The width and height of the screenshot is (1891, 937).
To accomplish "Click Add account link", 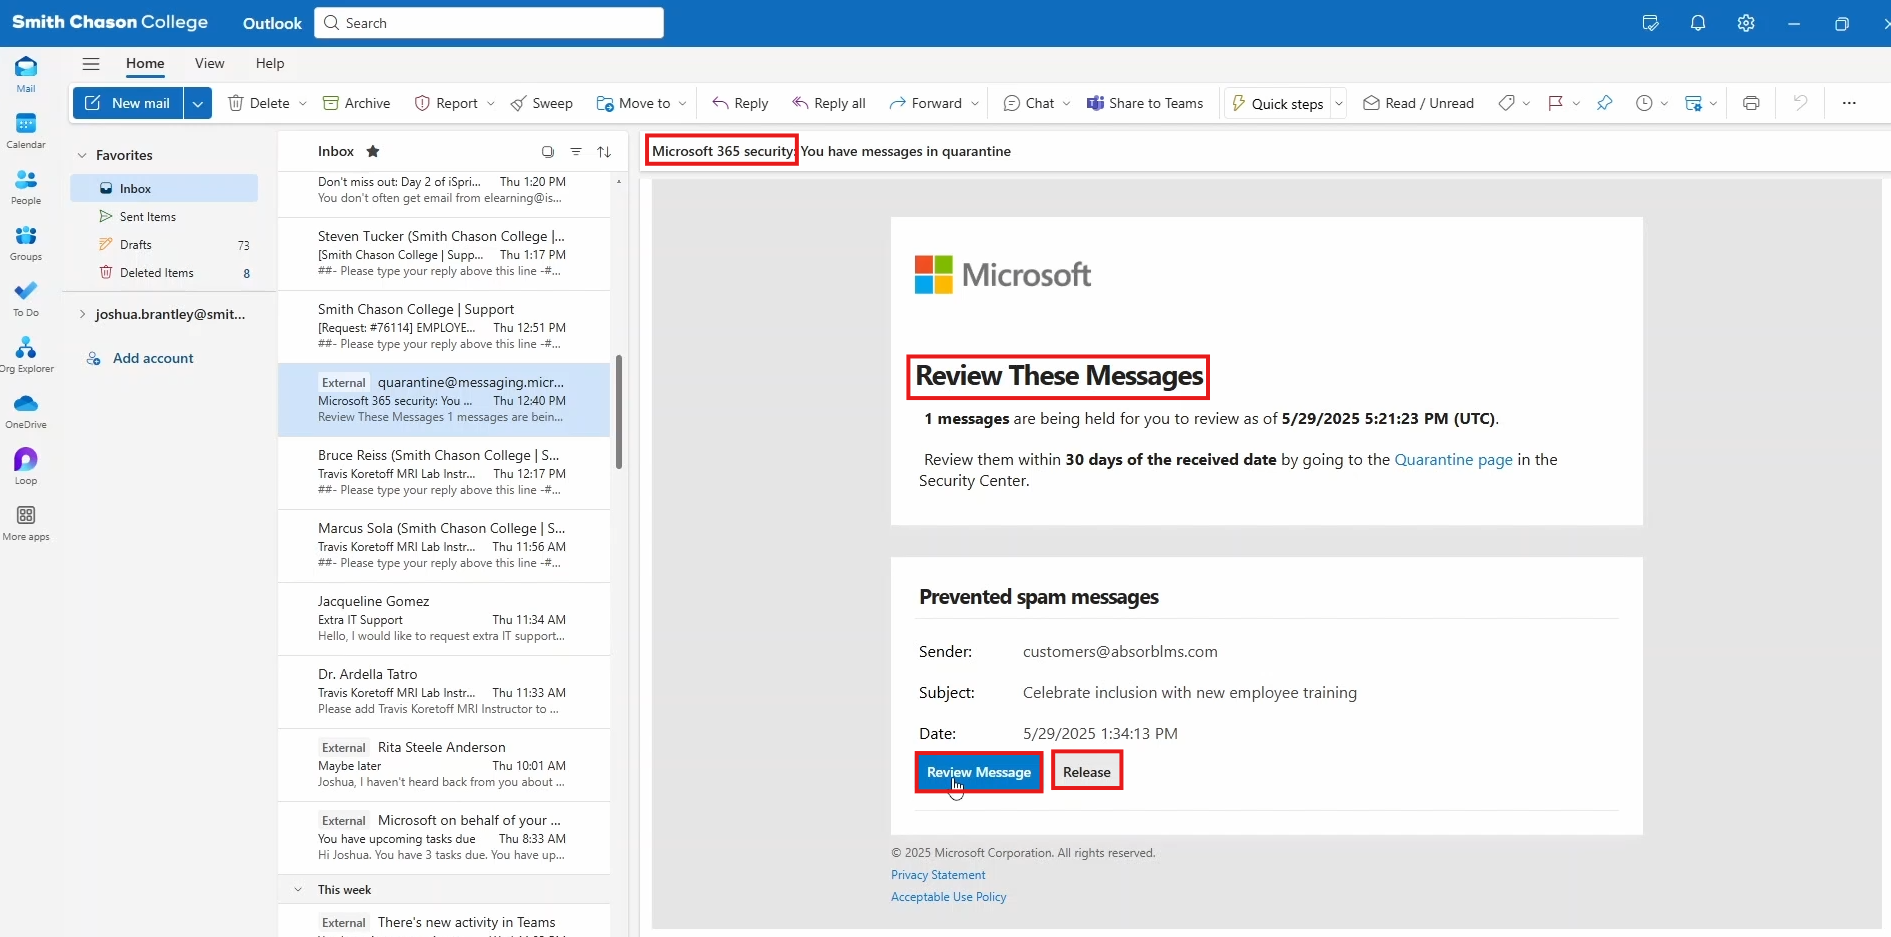I will tap(153, 358).
